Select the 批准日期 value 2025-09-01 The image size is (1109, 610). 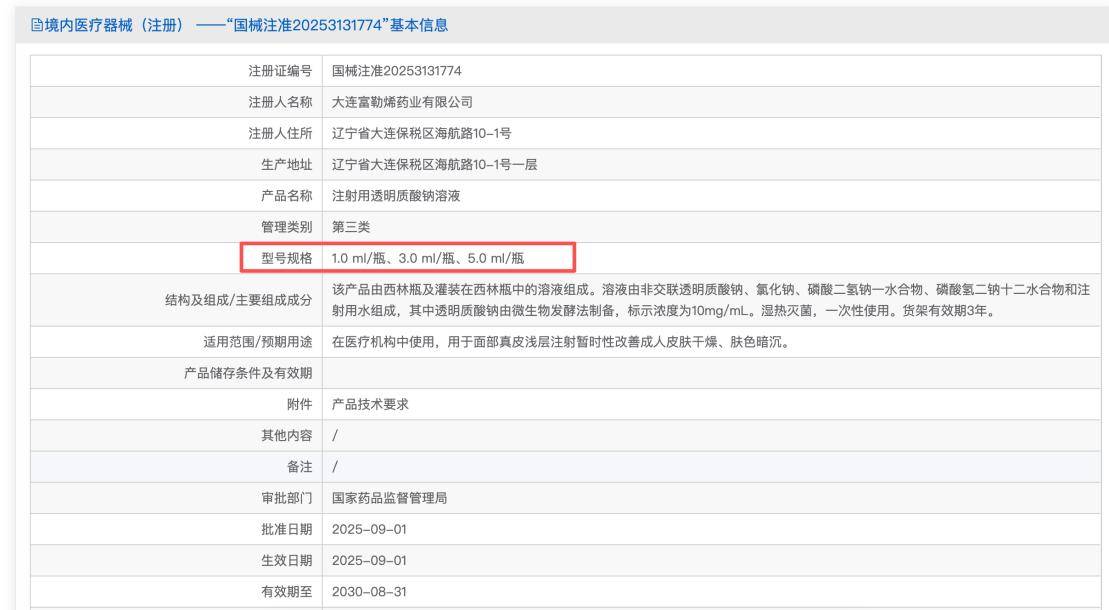click(x=369, y=529)
